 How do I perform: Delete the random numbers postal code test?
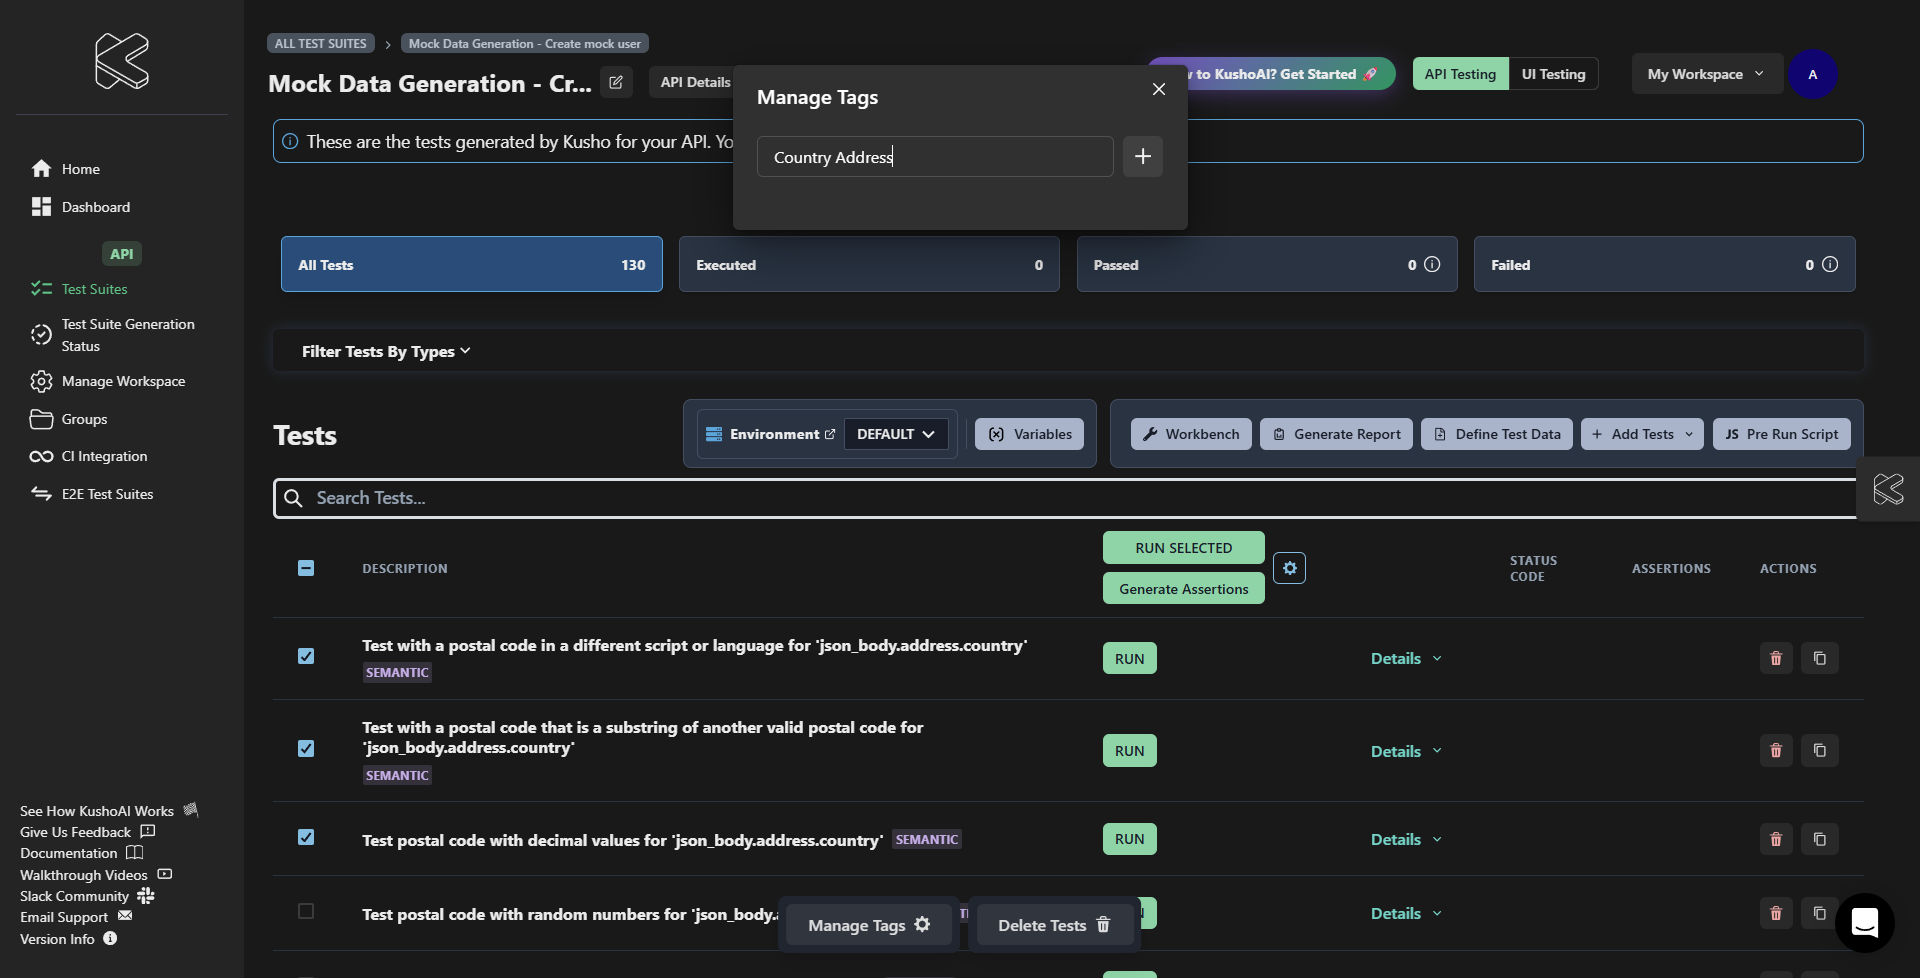click(x=1776, y=913)
